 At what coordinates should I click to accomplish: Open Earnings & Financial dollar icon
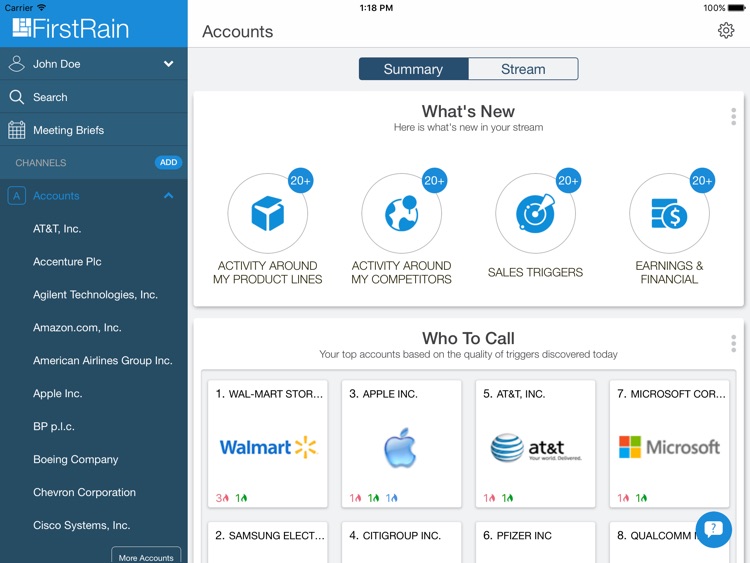669,213
